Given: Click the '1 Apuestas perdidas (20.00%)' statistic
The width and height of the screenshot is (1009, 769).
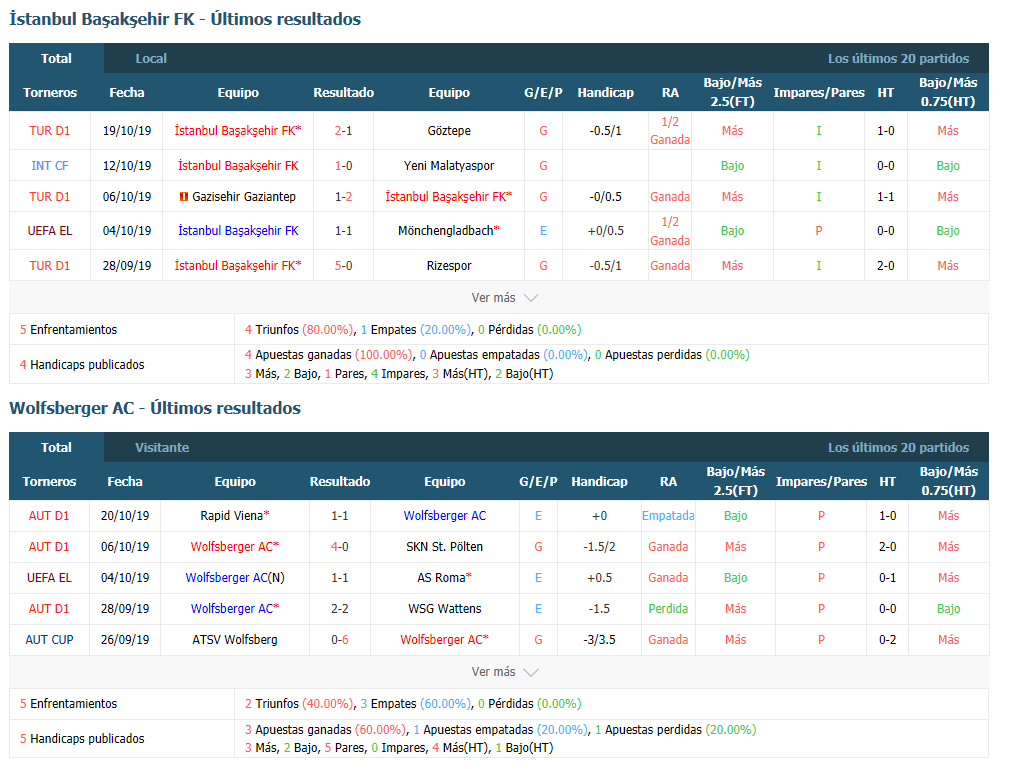Looking at the screenshot, I should point(676,730).
